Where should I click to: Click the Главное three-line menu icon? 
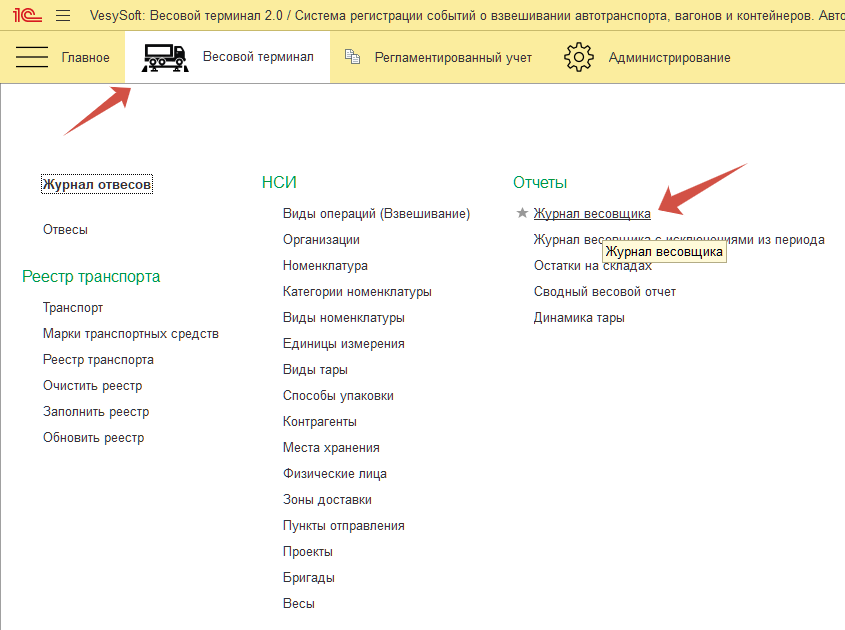pos(32,57)
